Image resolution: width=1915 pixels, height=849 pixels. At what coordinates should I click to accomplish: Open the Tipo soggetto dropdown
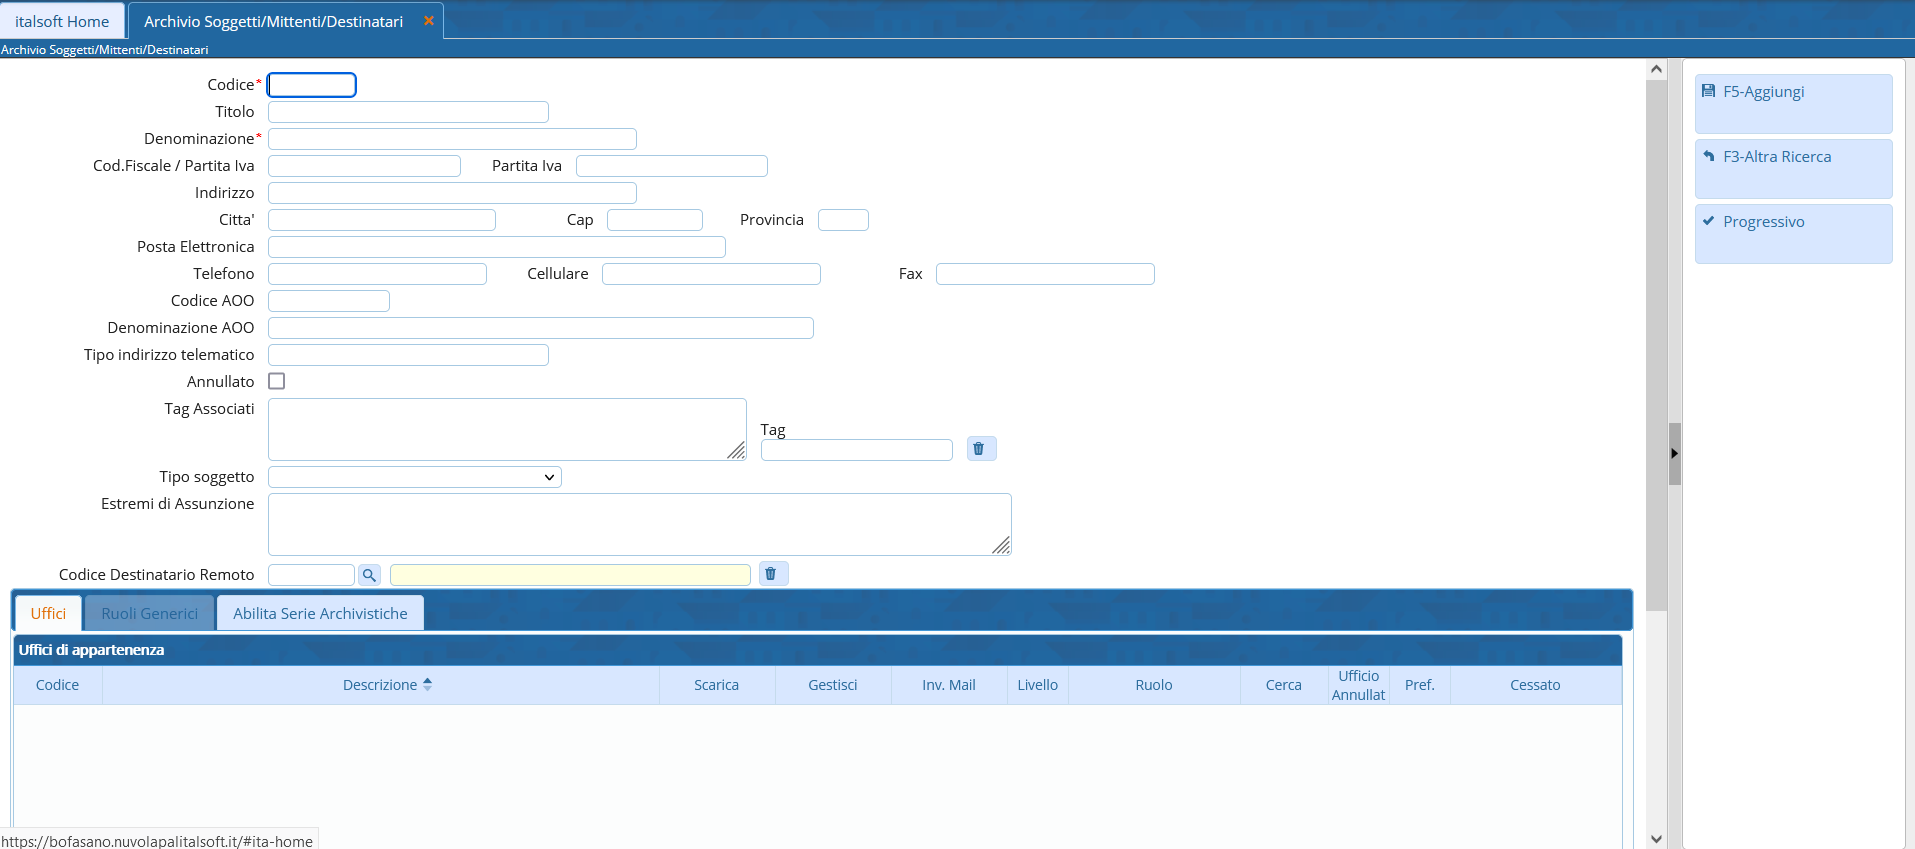point(414,478)
